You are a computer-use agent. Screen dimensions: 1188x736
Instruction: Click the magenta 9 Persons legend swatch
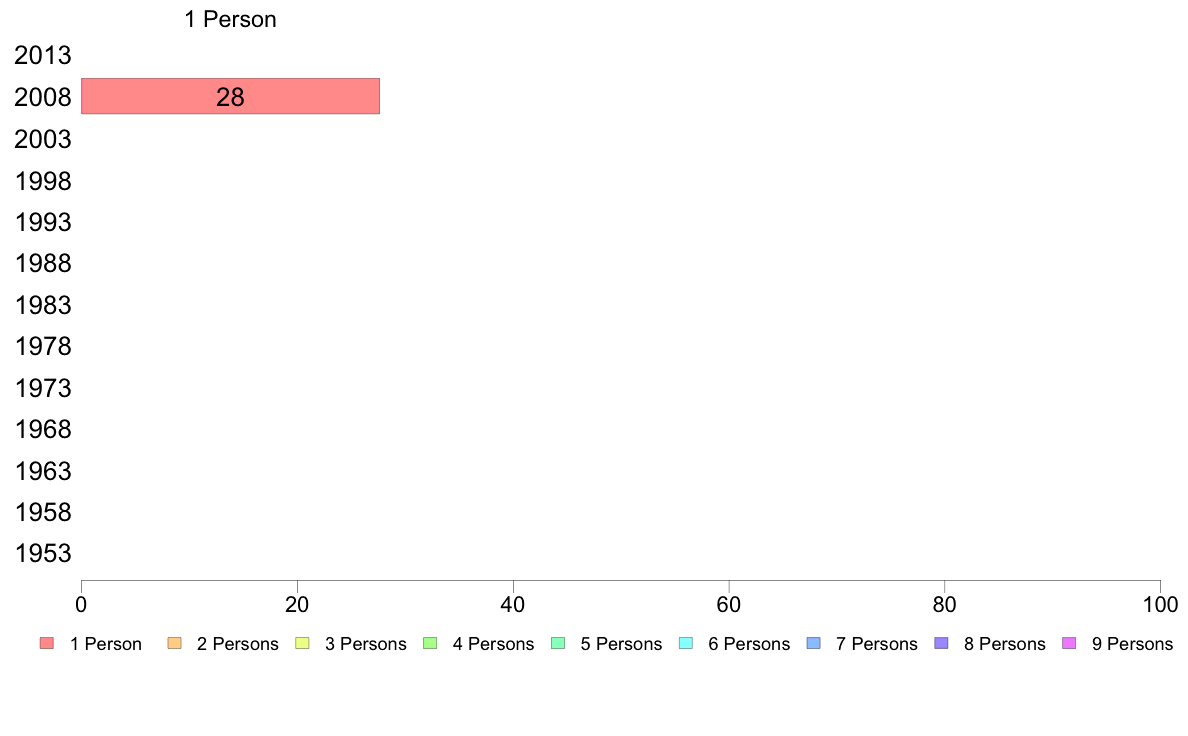click(1070, 644)
